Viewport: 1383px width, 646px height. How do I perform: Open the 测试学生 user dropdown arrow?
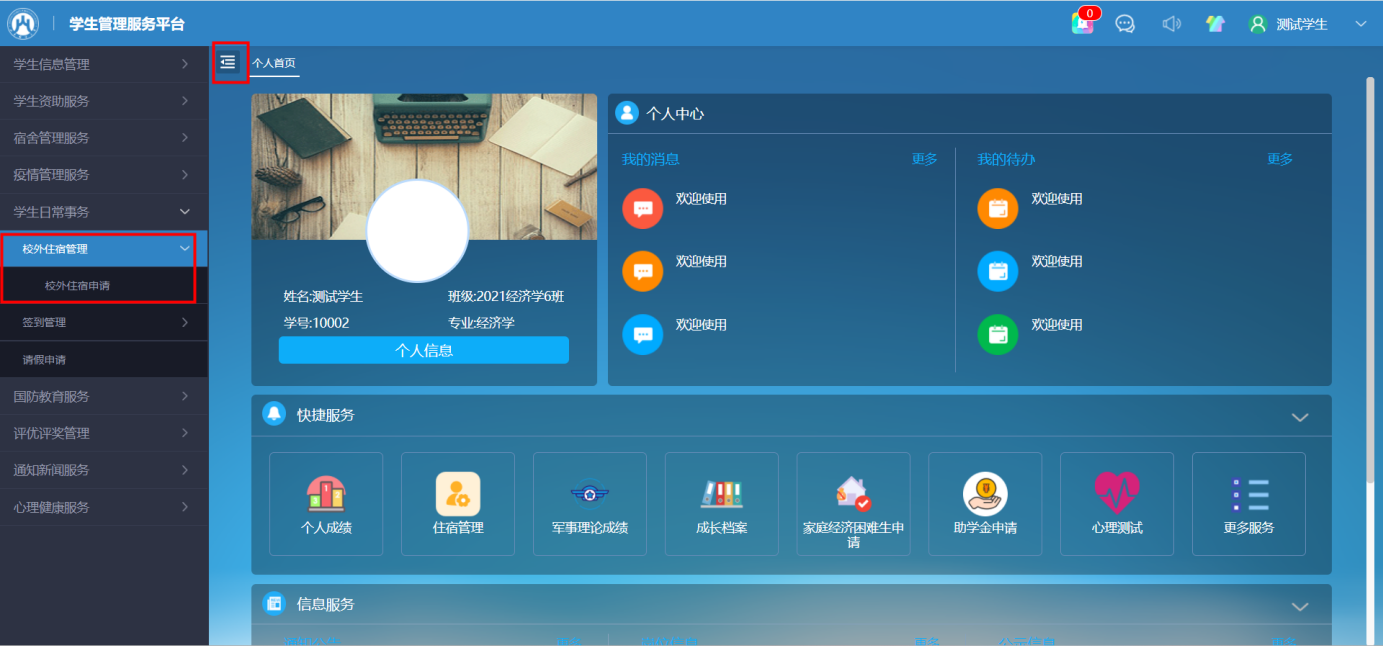click(1360, 24)
